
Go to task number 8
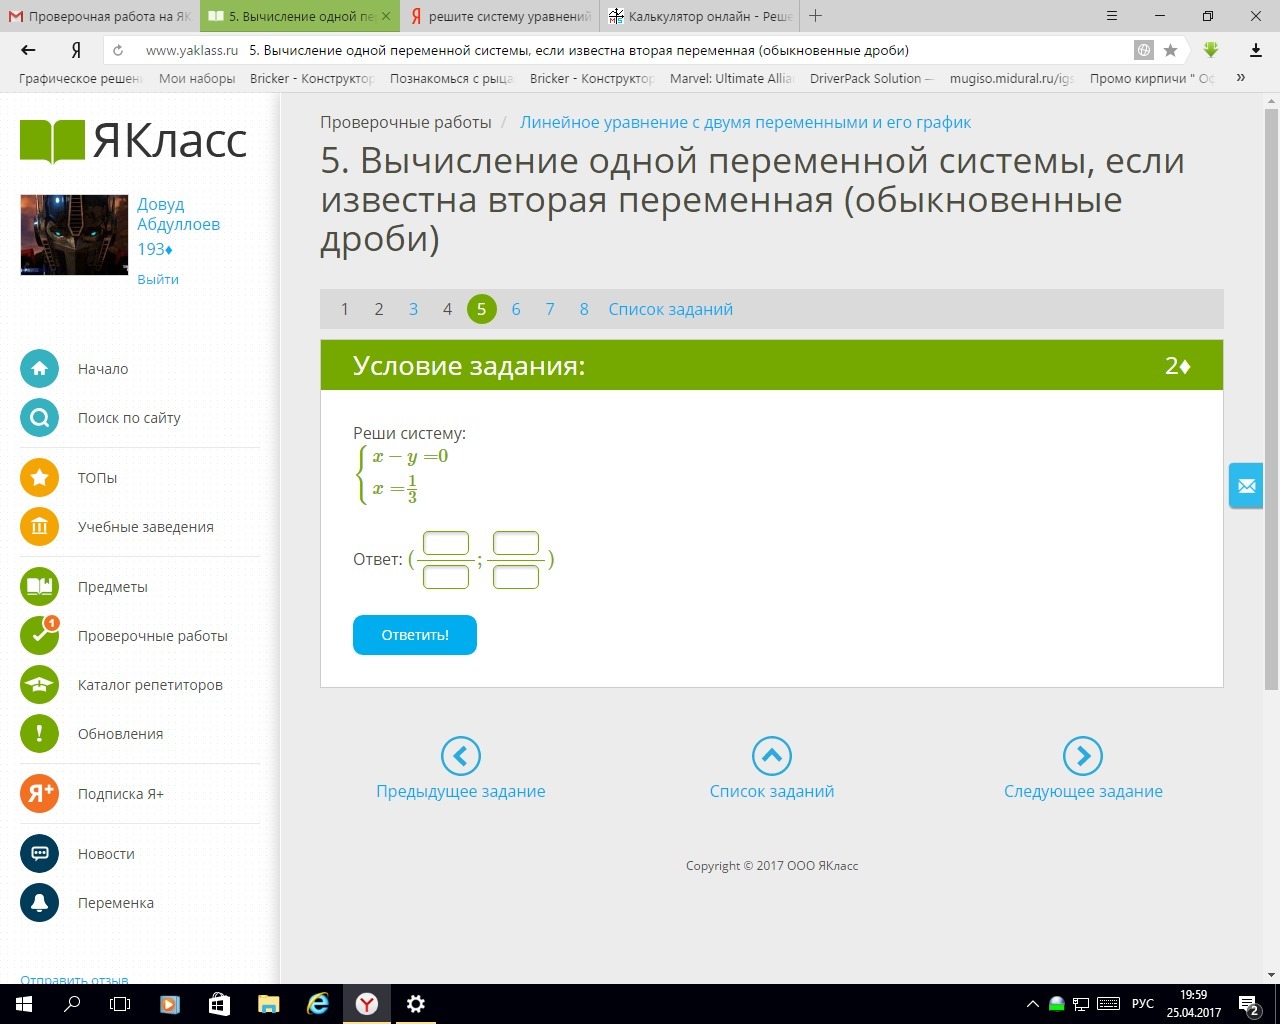pos(584,309)
